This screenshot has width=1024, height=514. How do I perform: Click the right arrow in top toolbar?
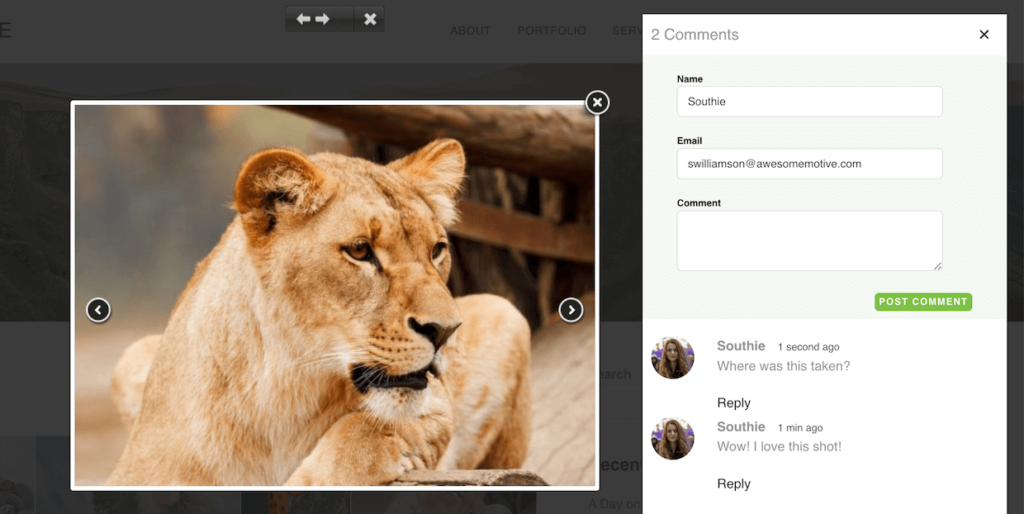coord(323,19)
